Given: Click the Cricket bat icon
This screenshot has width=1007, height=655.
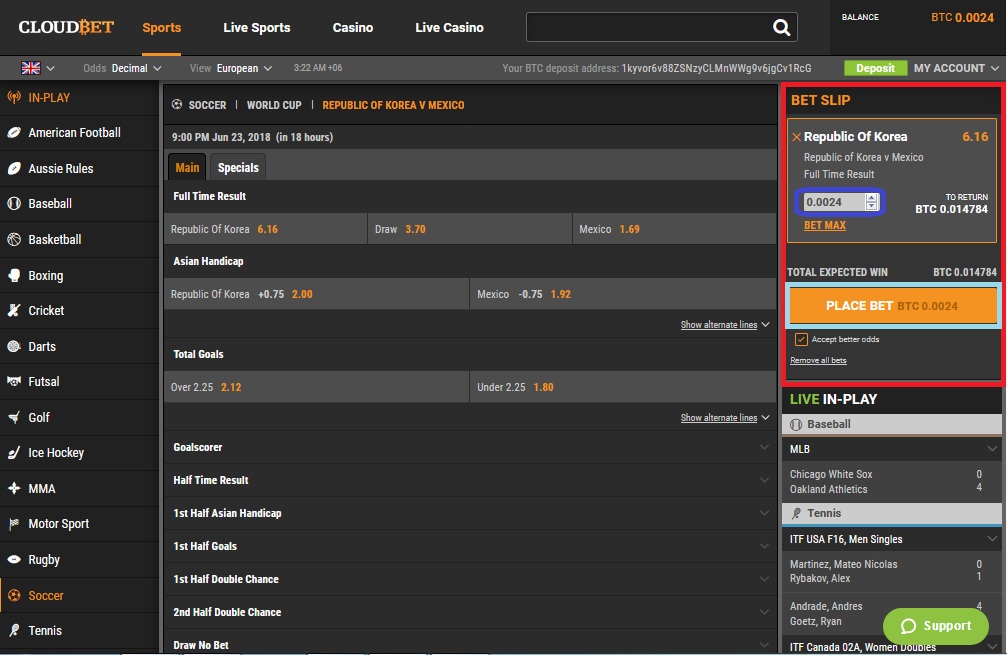Looking at the screenshot, I should coord(13,310).
